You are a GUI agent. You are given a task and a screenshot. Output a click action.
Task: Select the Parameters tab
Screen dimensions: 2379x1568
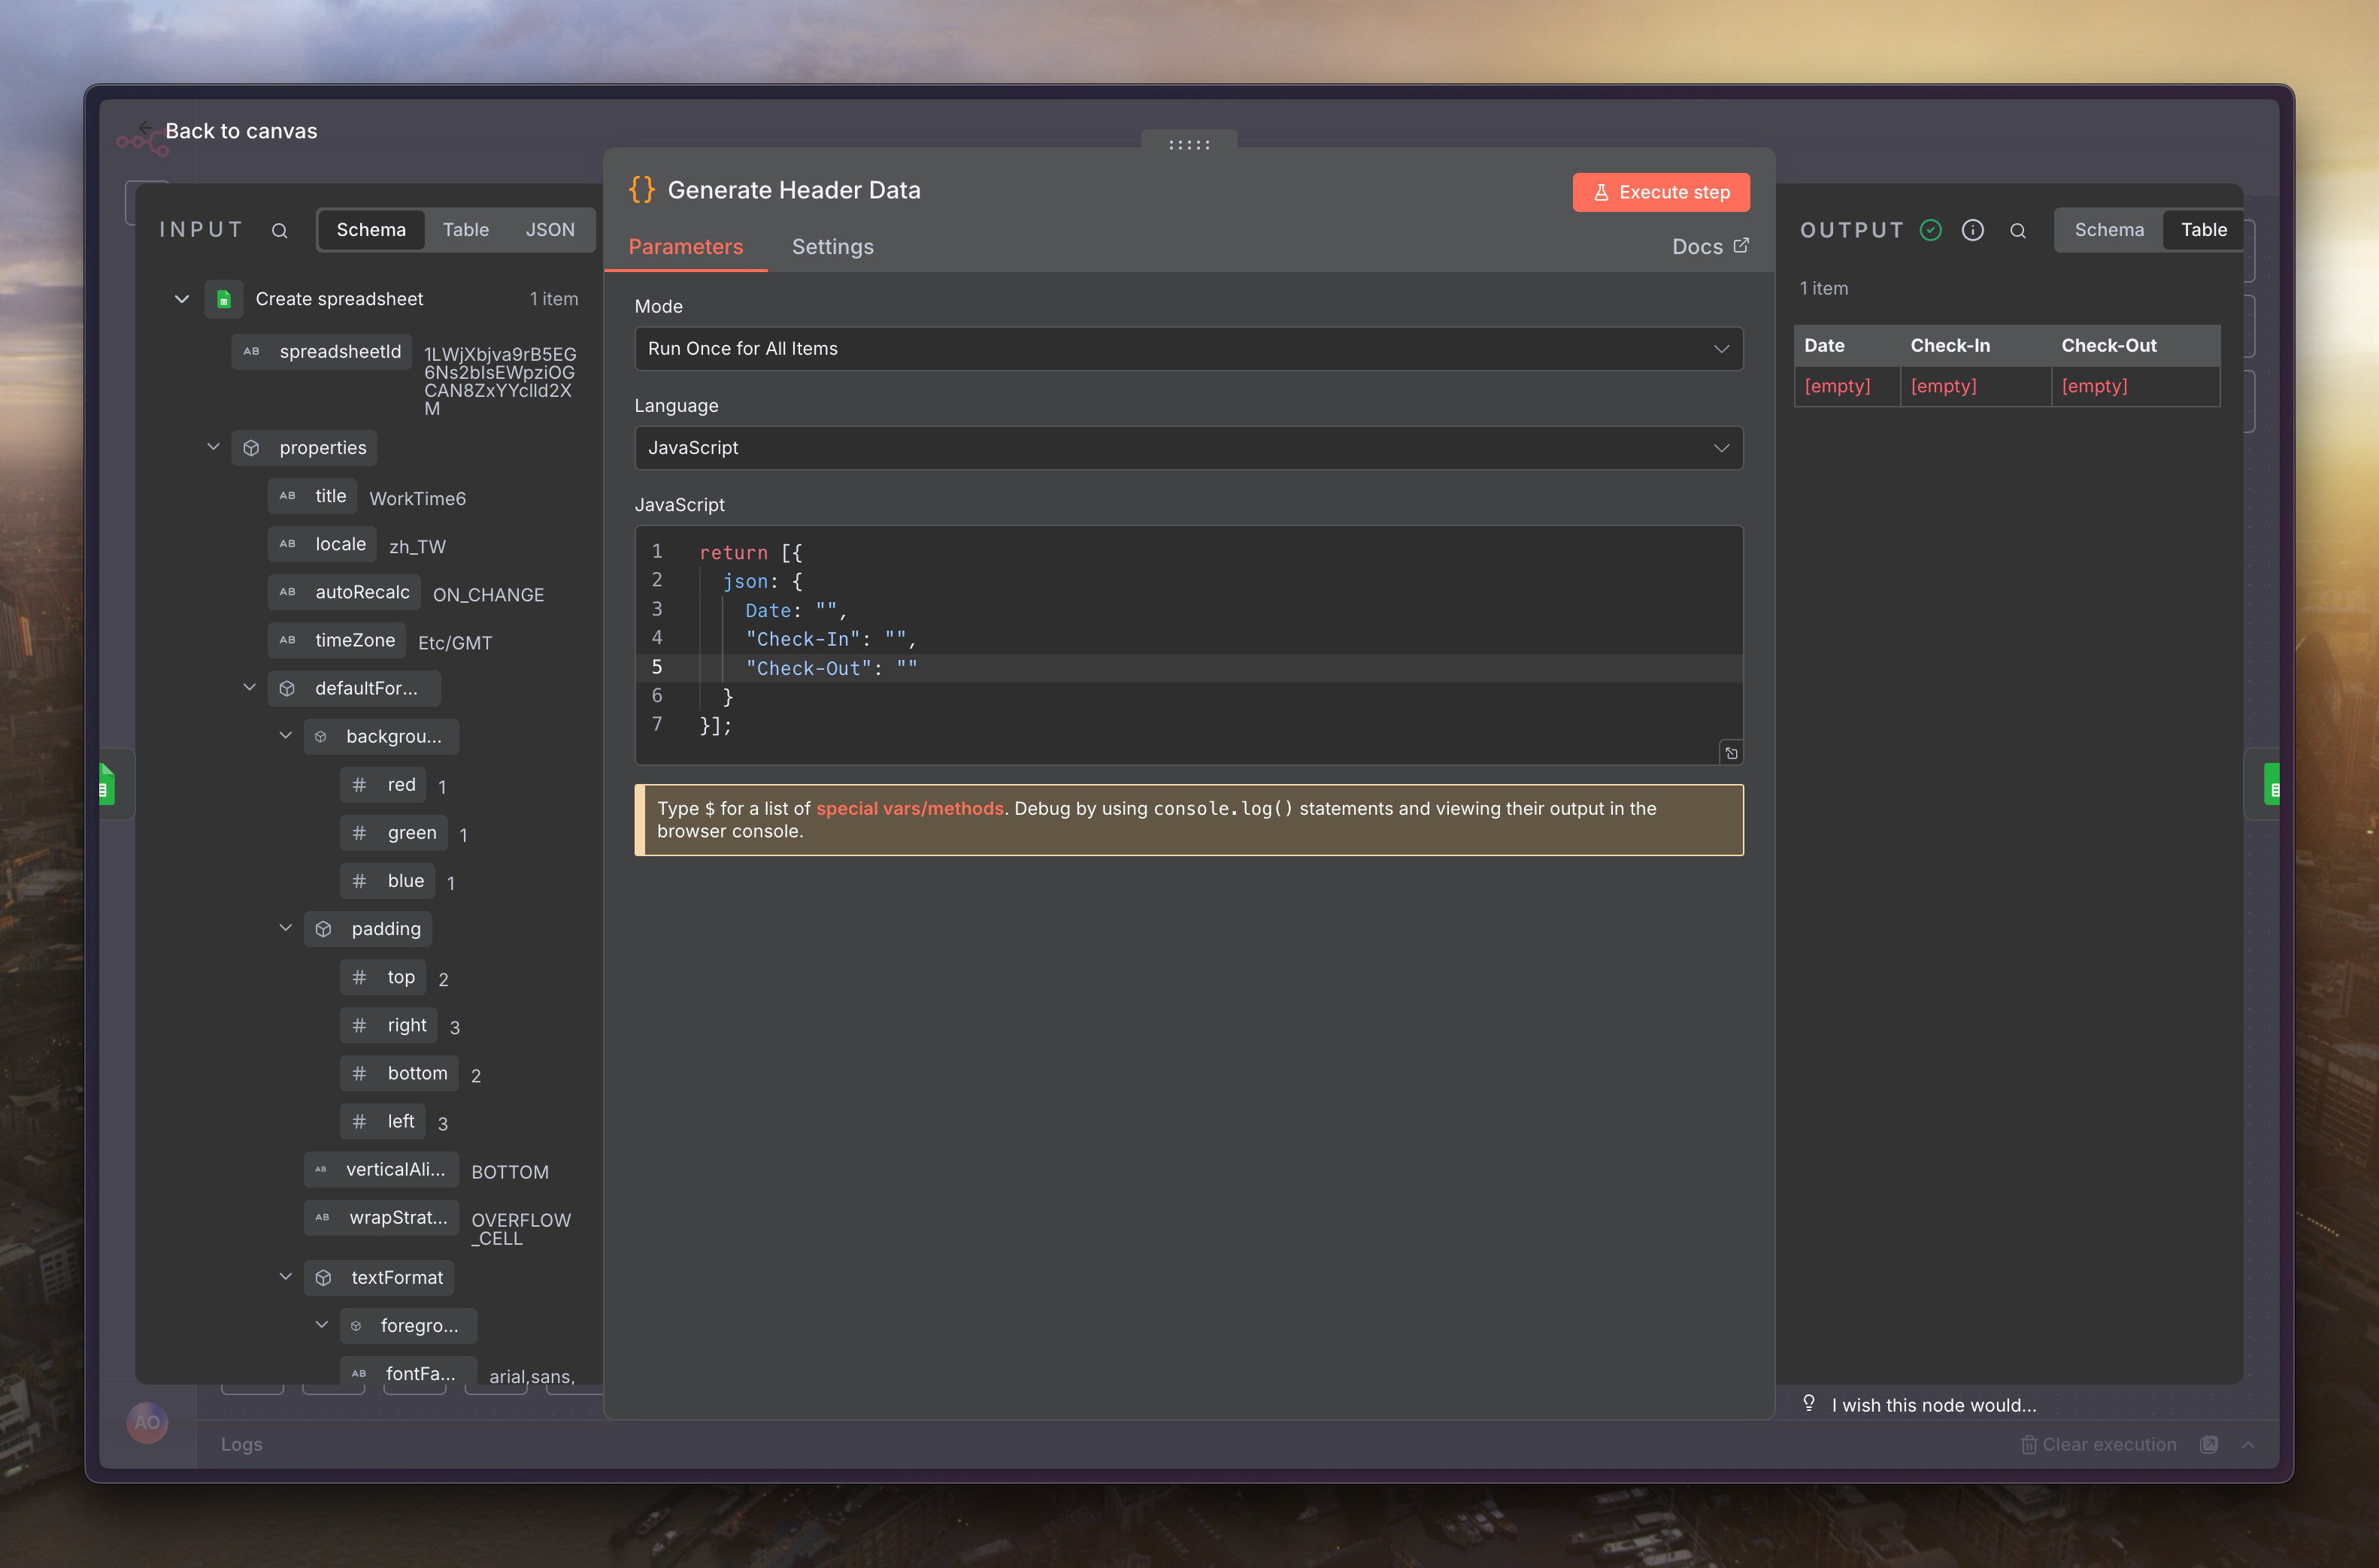pos(685,247)
